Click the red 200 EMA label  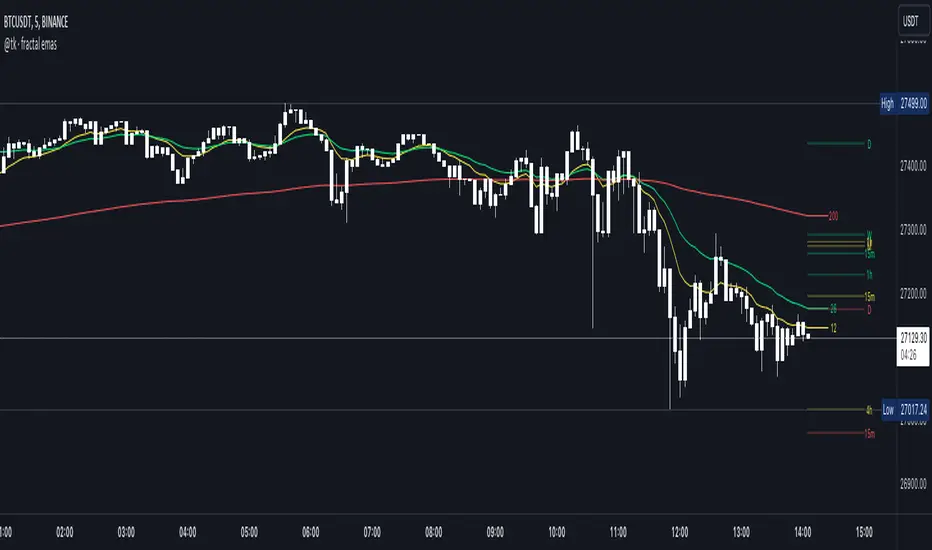[x=833, y=216]
